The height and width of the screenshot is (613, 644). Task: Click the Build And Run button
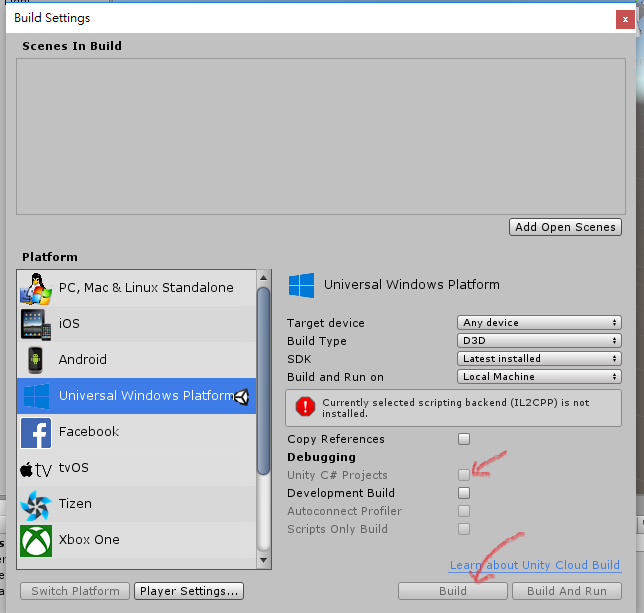coord(567,591)
